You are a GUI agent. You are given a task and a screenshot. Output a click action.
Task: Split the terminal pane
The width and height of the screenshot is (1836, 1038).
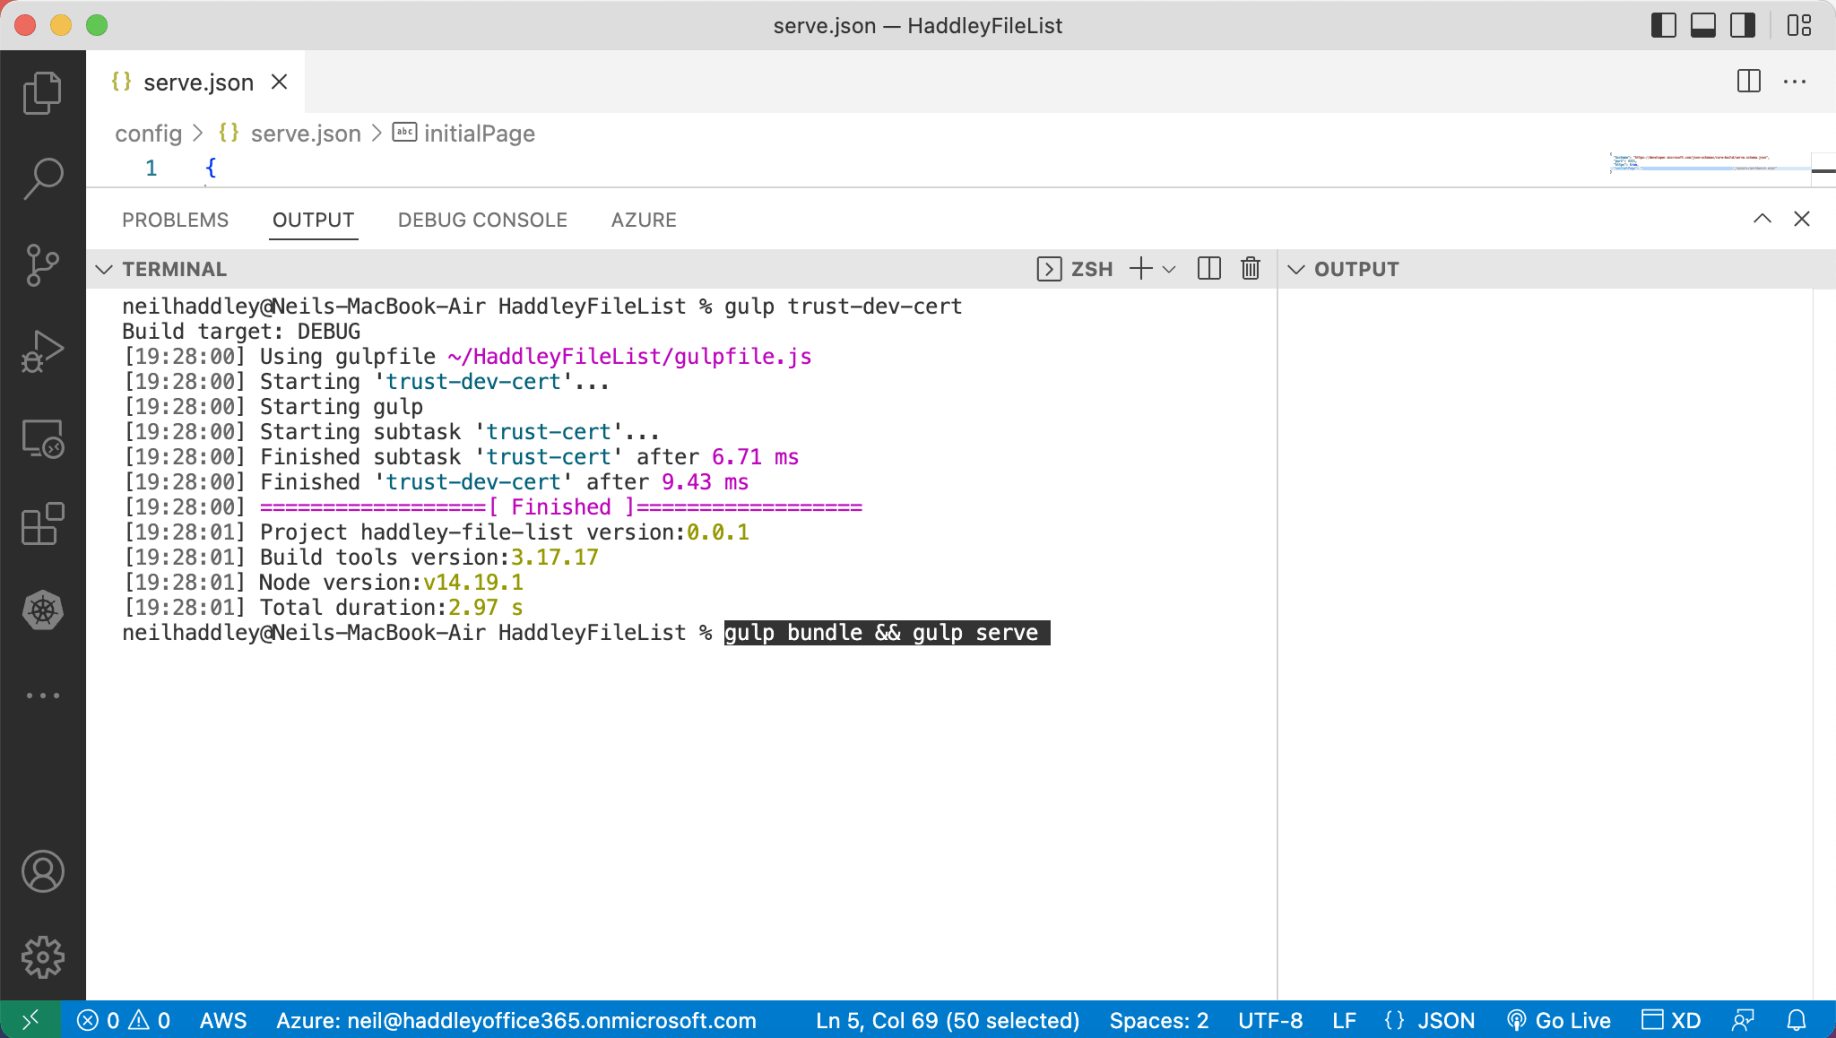pyautogui.click(x=1208, y=269)
